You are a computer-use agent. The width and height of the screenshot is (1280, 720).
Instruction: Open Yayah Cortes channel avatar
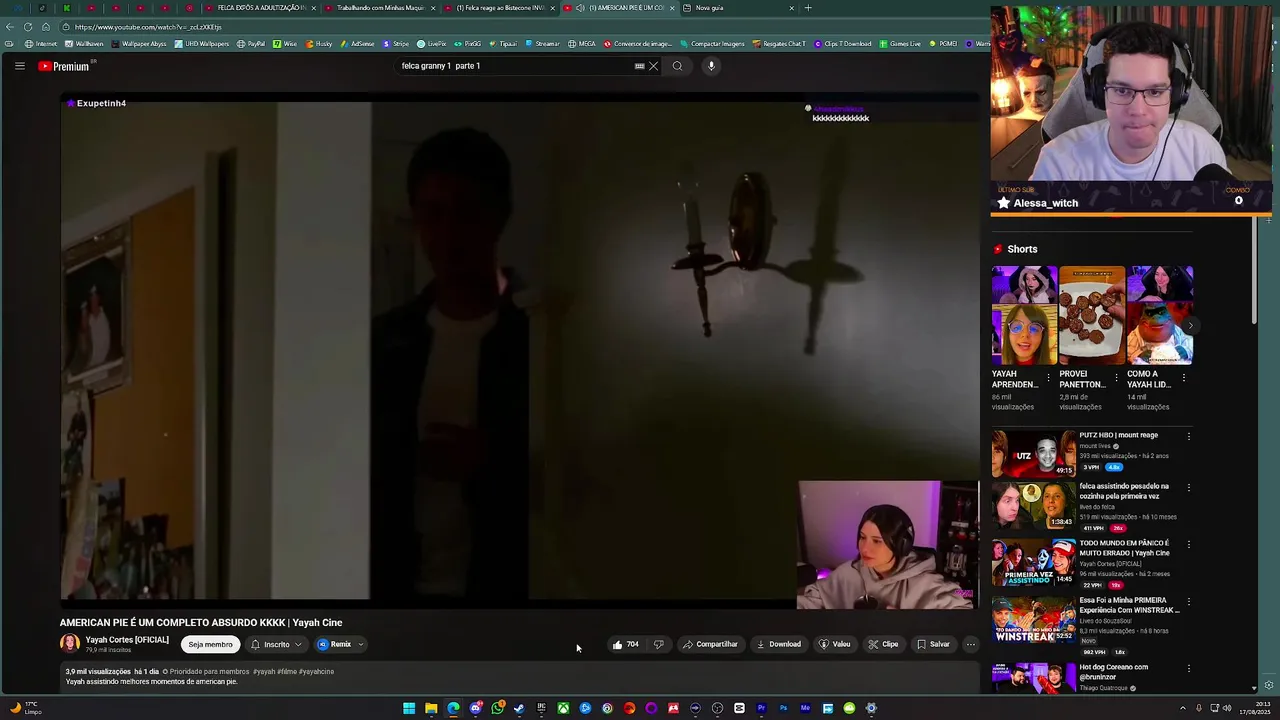70,644
